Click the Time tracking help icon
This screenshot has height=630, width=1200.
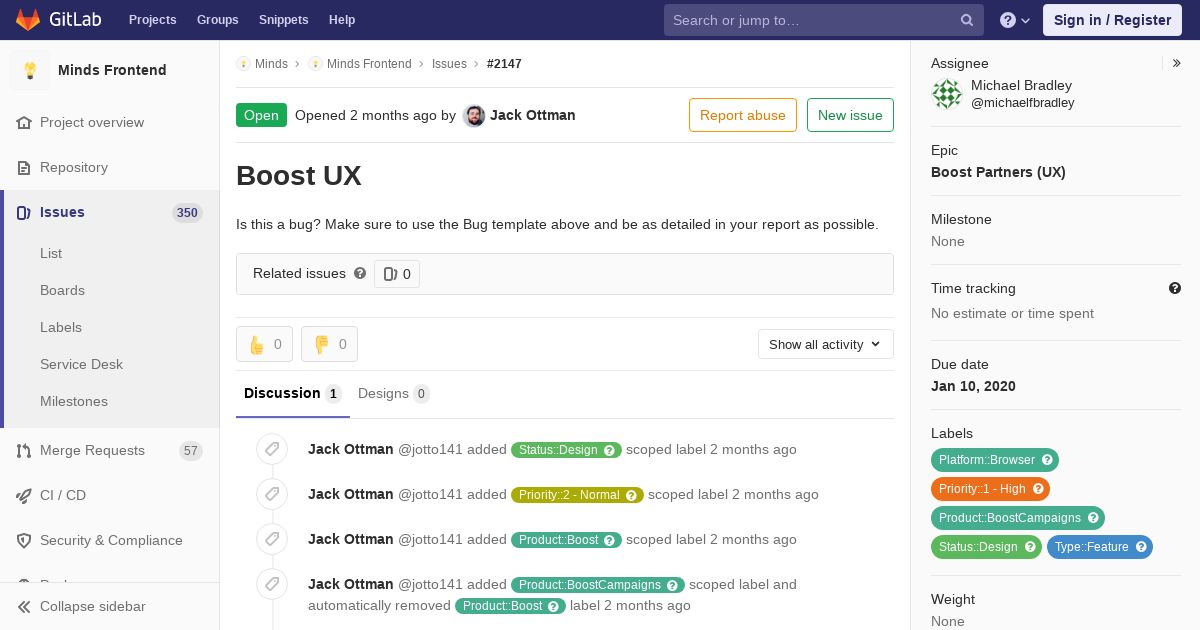pos(1175,288)
